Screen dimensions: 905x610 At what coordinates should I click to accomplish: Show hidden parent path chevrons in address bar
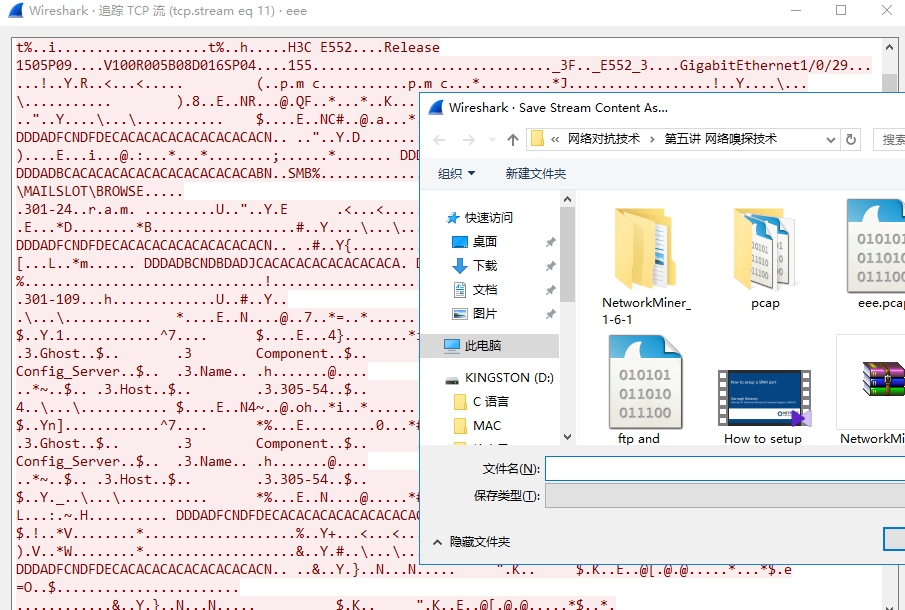coord(555,139)
